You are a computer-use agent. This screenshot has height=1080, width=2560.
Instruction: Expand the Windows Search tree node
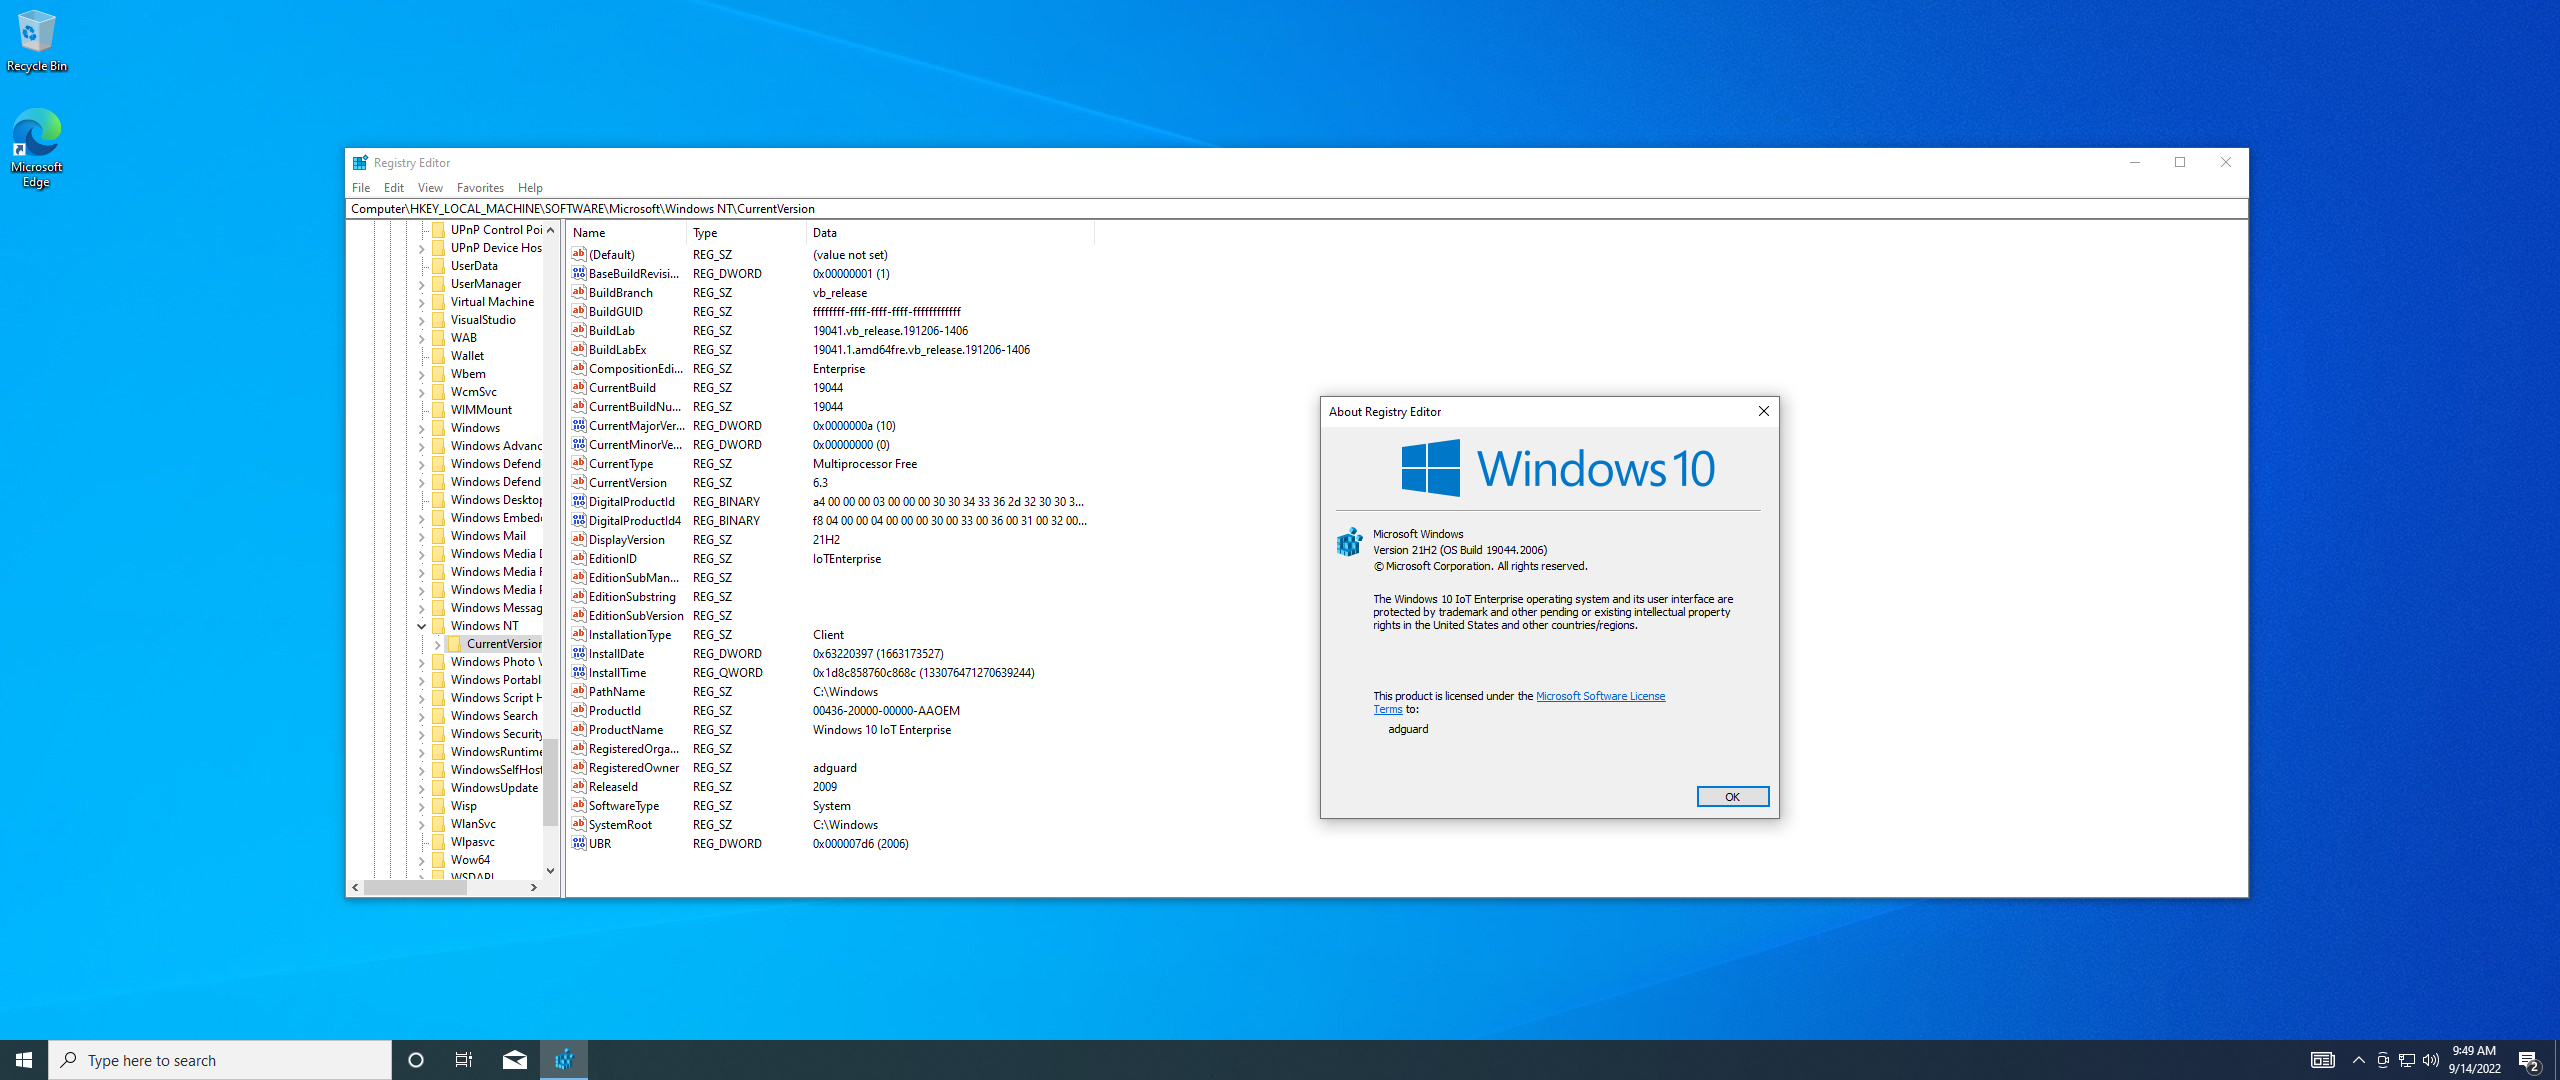(x=421, y=716)
